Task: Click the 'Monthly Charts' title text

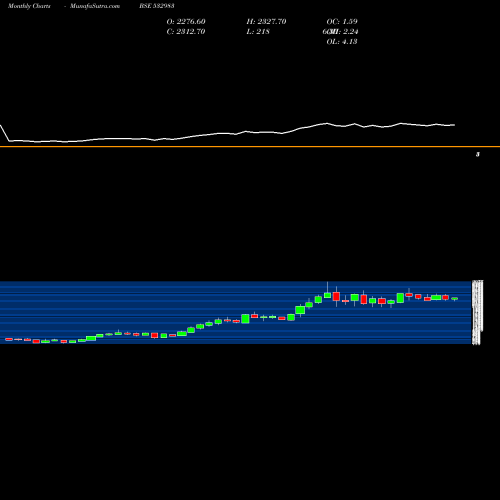Action: 29,6
